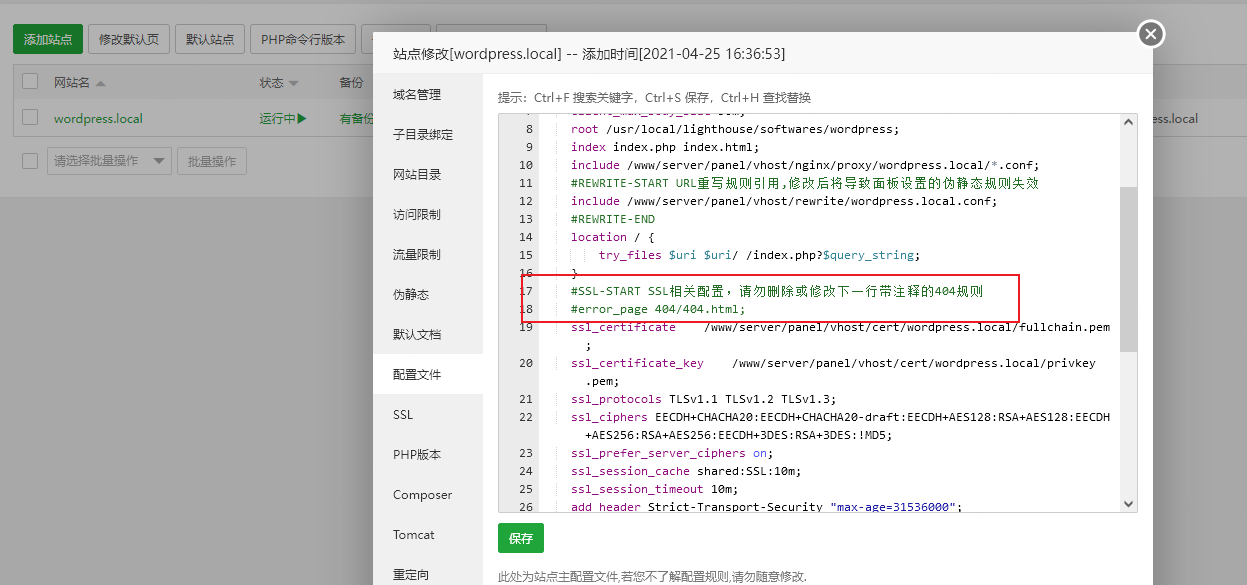This screenshot has height=585, width=1247.
Task: Switch to the PHP版本 tab
Action: tap(428, 454)
